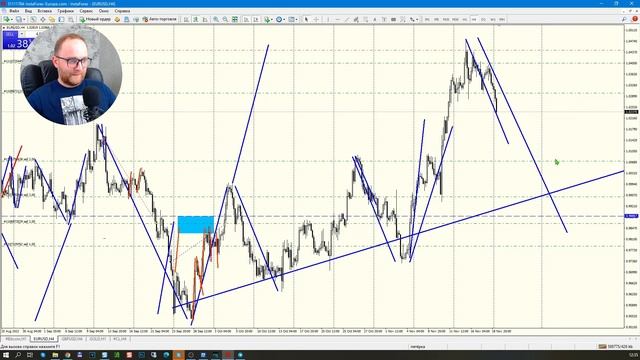640x360 pixels.
Task: Open the Вид menu
Action: (x=28, y=11)
